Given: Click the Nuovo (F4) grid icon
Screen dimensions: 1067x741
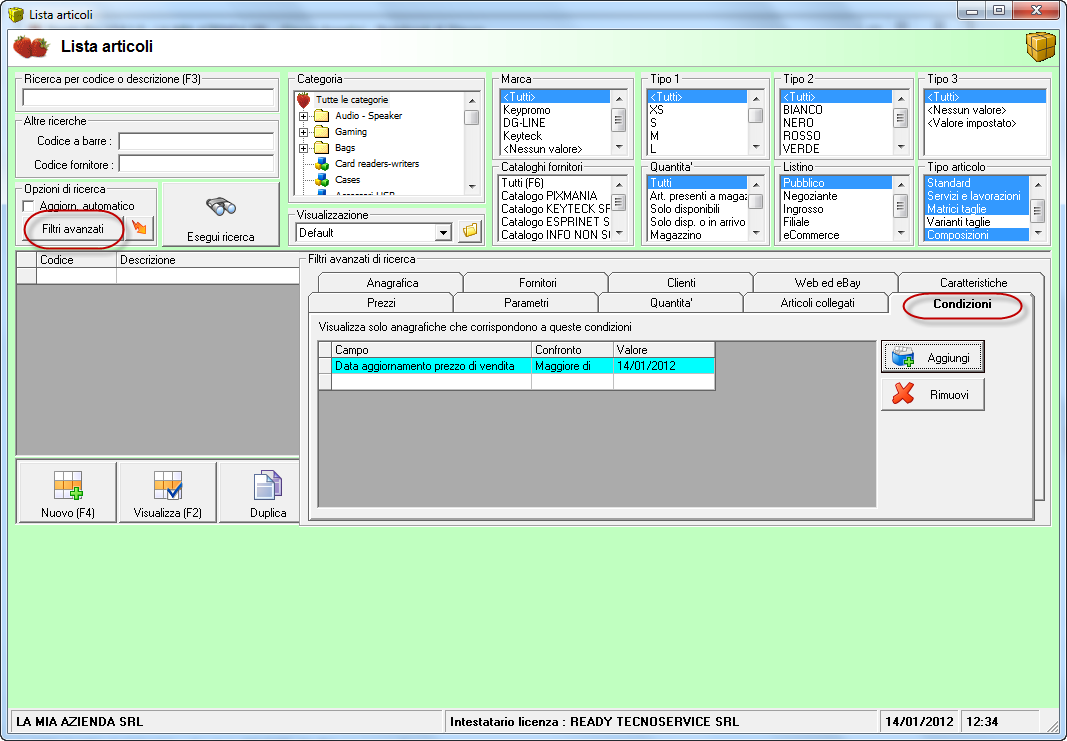Looking at the screenshot, I should click(67, 485).
